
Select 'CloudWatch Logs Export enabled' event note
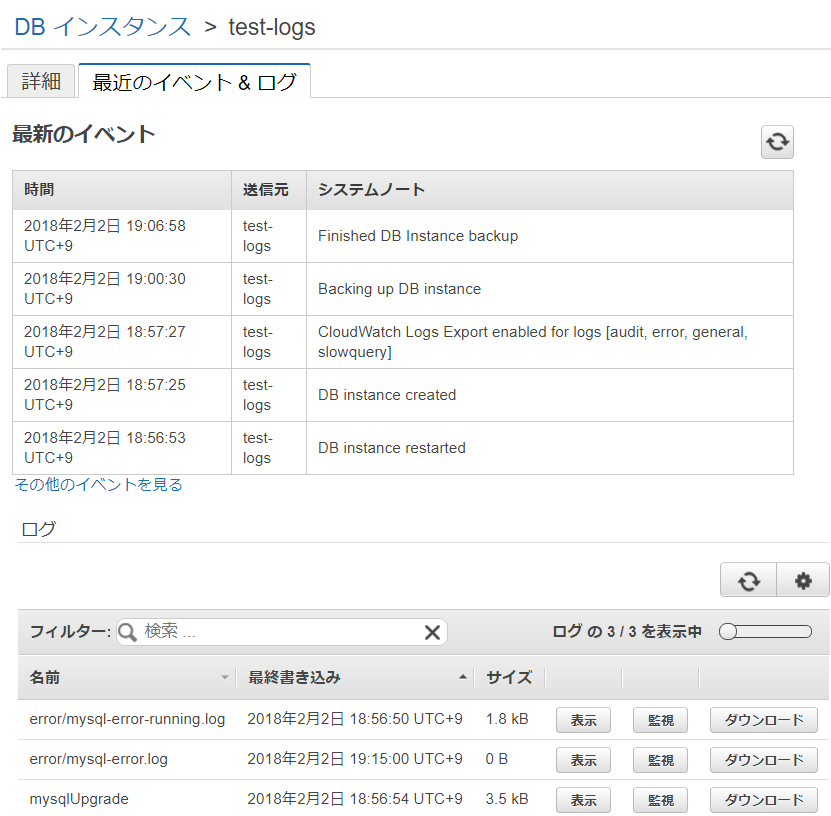pyautogui.click(x=533, y=342)
